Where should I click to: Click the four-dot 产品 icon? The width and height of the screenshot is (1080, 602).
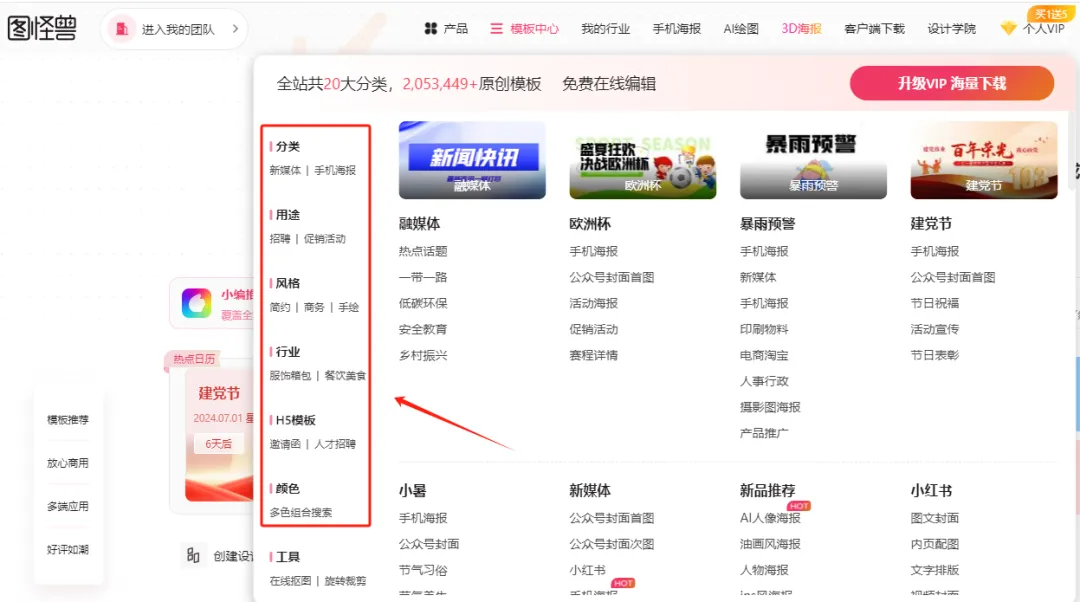point(431,29)
